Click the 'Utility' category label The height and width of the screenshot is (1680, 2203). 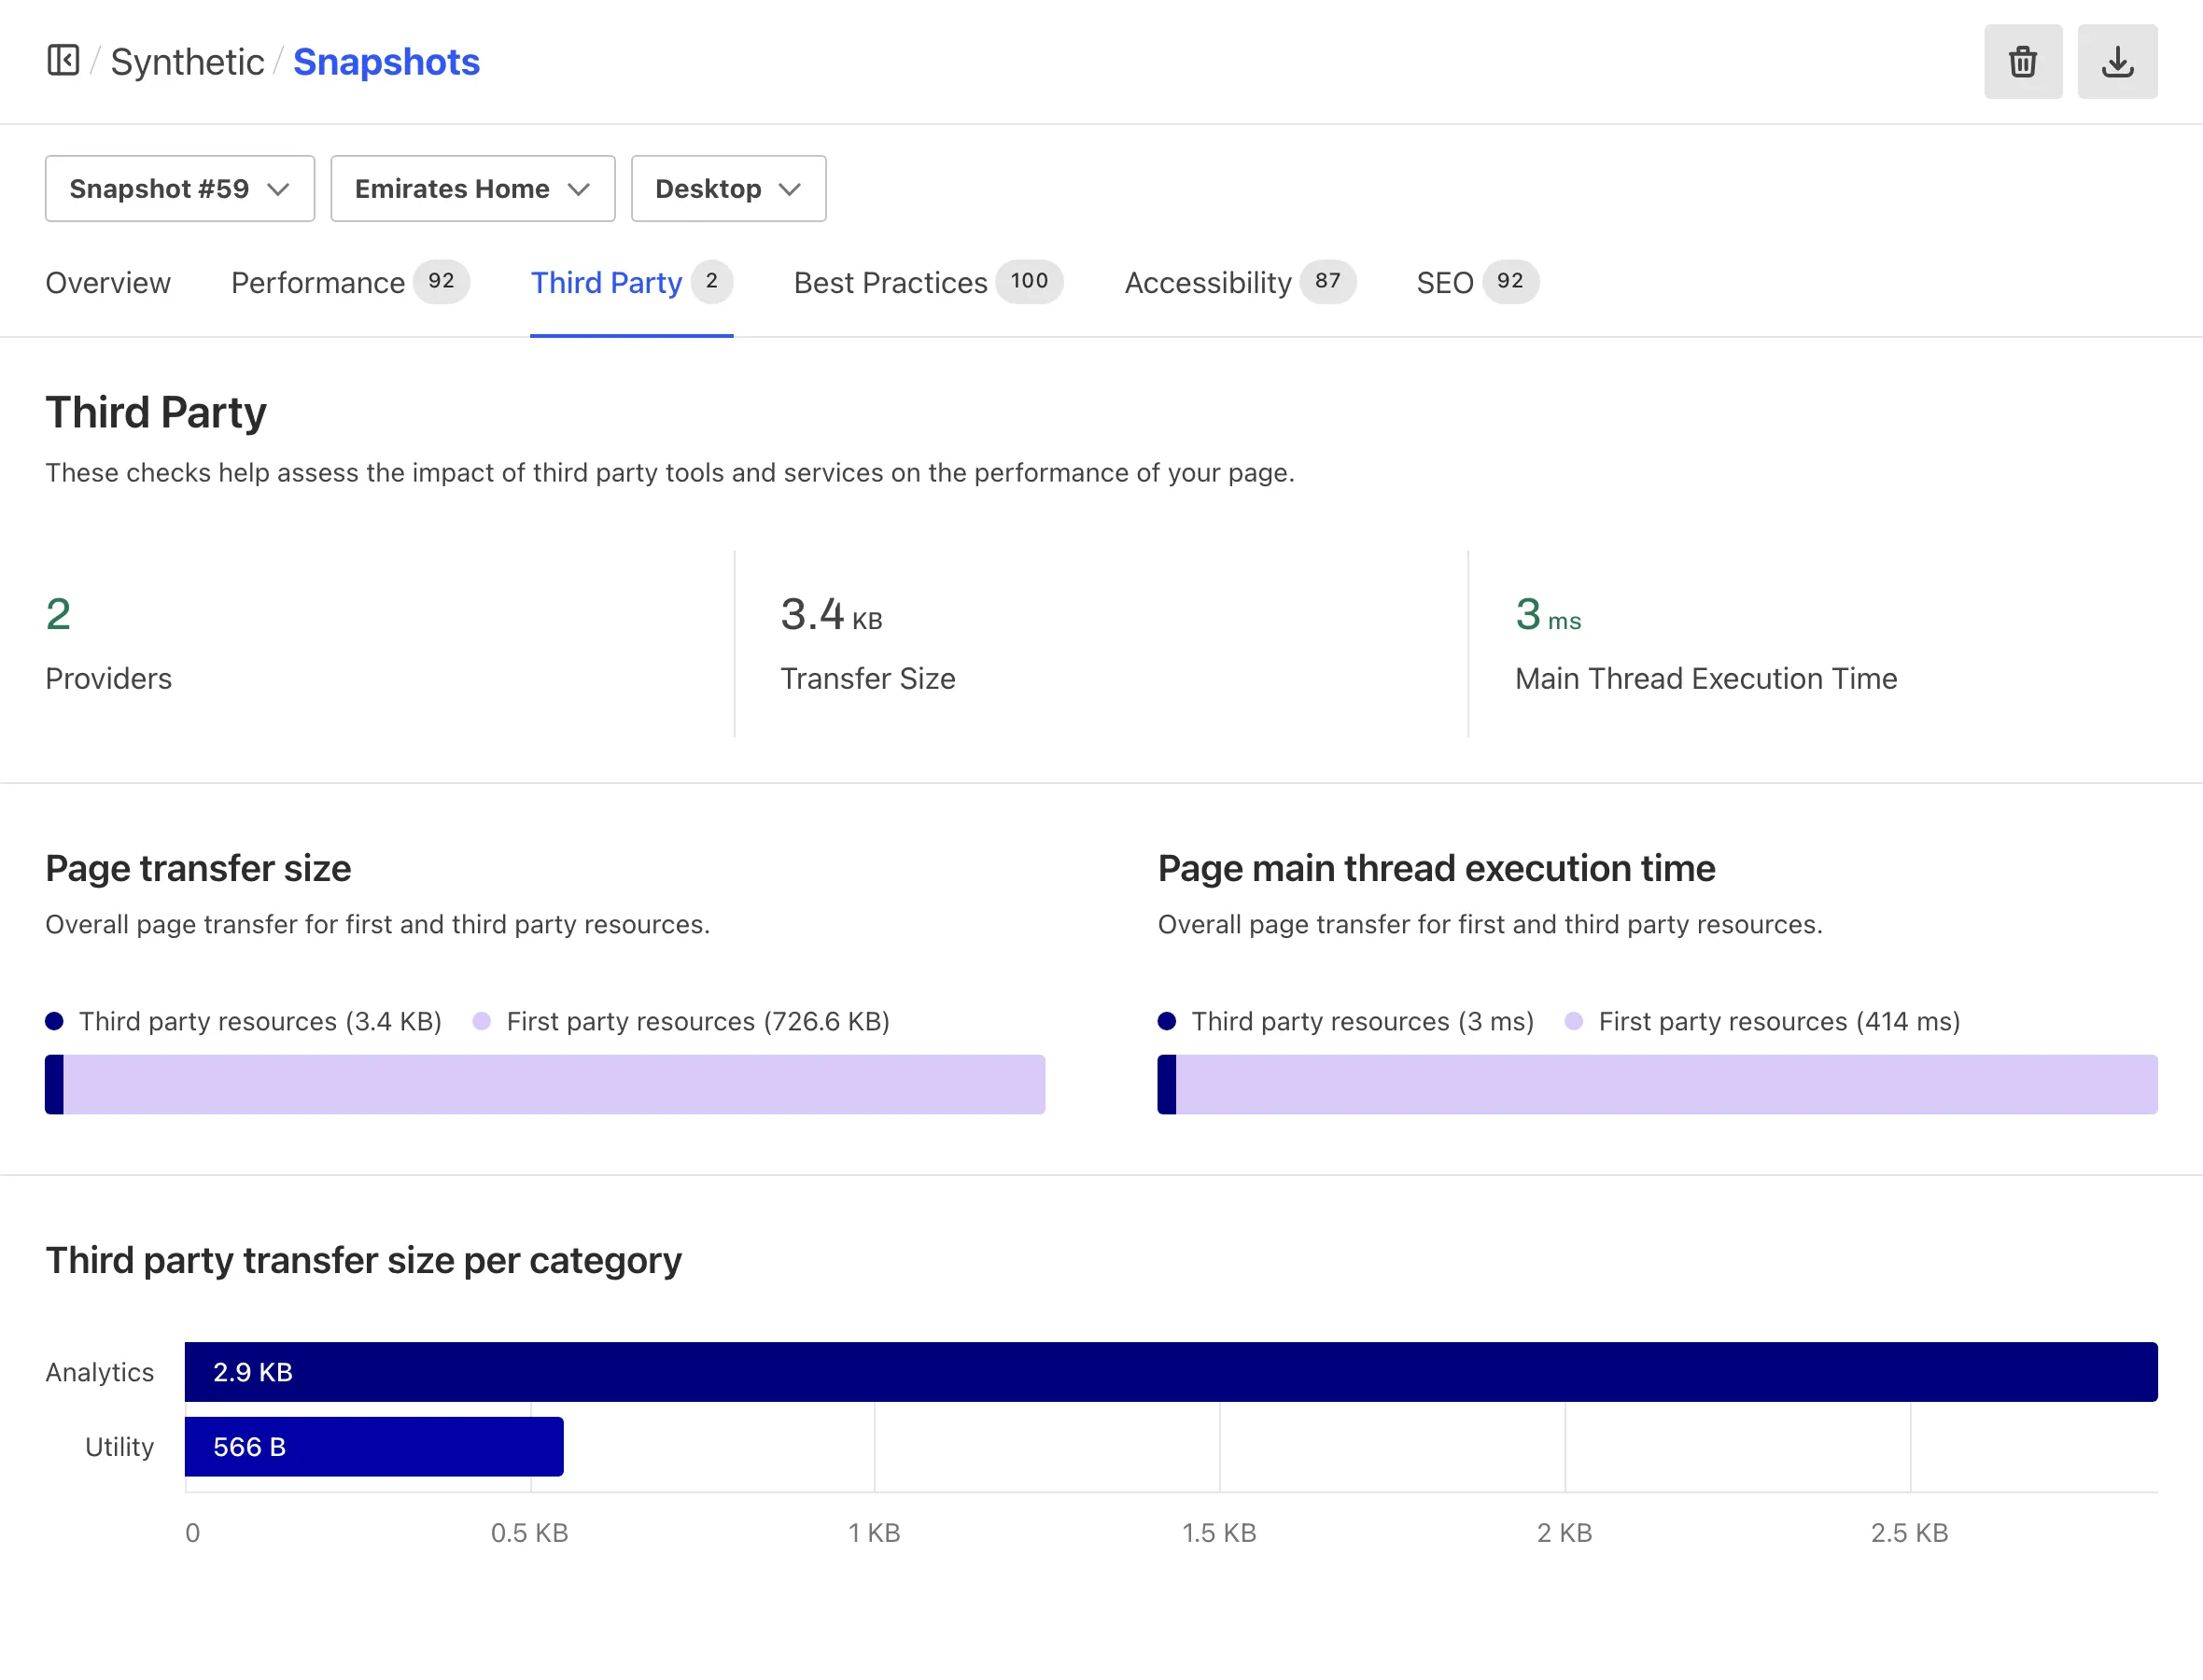pos(120,1447)
